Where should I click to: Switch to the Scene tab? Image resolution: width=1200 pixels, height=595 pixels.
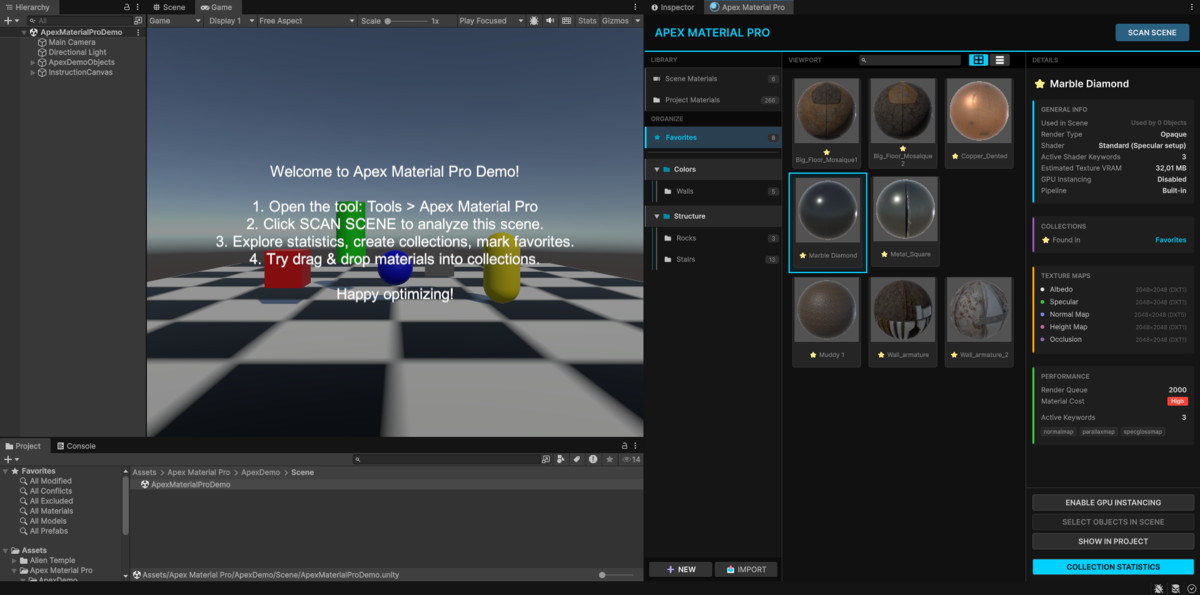168,7
